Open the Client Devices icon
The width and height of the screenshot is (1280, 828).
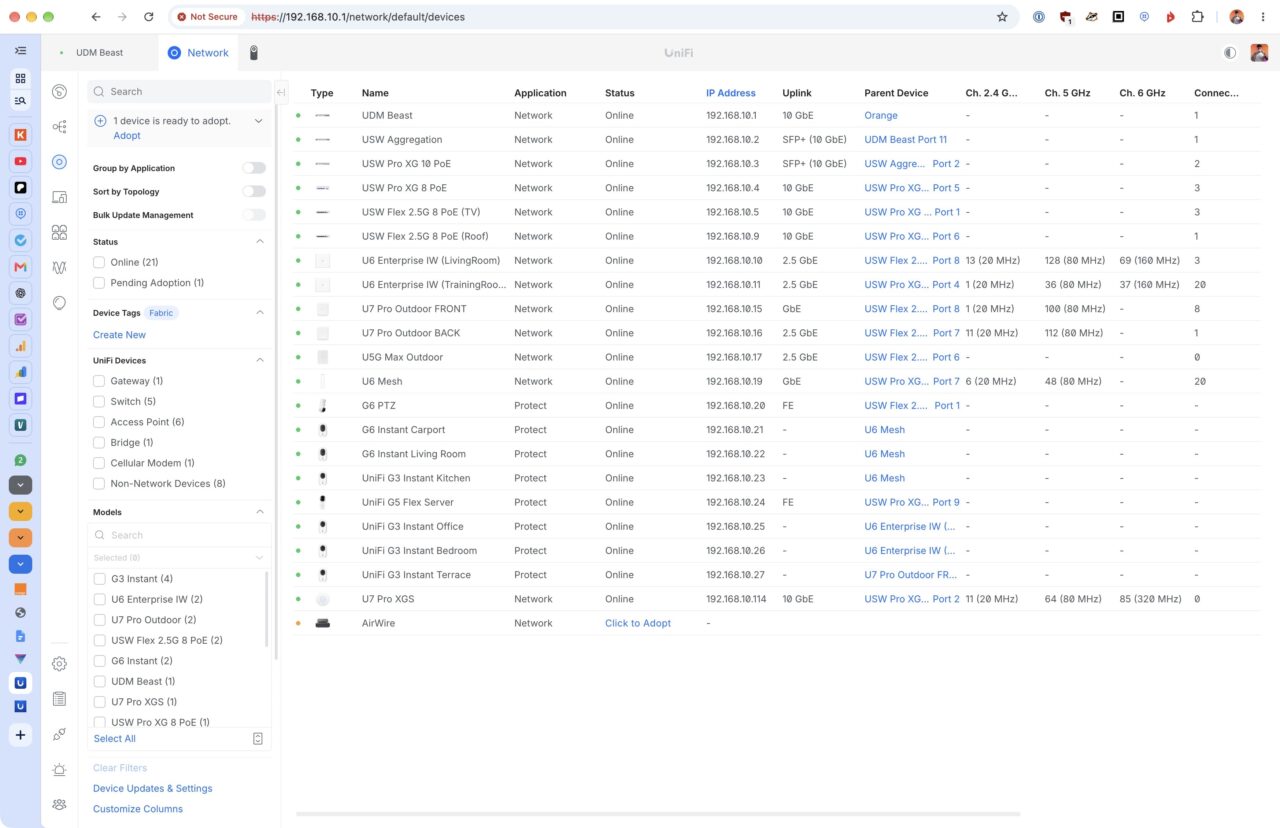(x=59, y=197)
